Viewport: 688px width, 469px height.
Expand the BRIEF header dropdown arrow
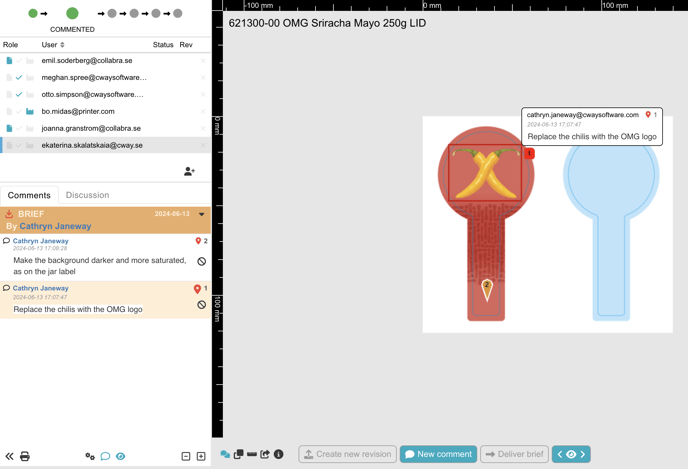click(x=201, y=214)
